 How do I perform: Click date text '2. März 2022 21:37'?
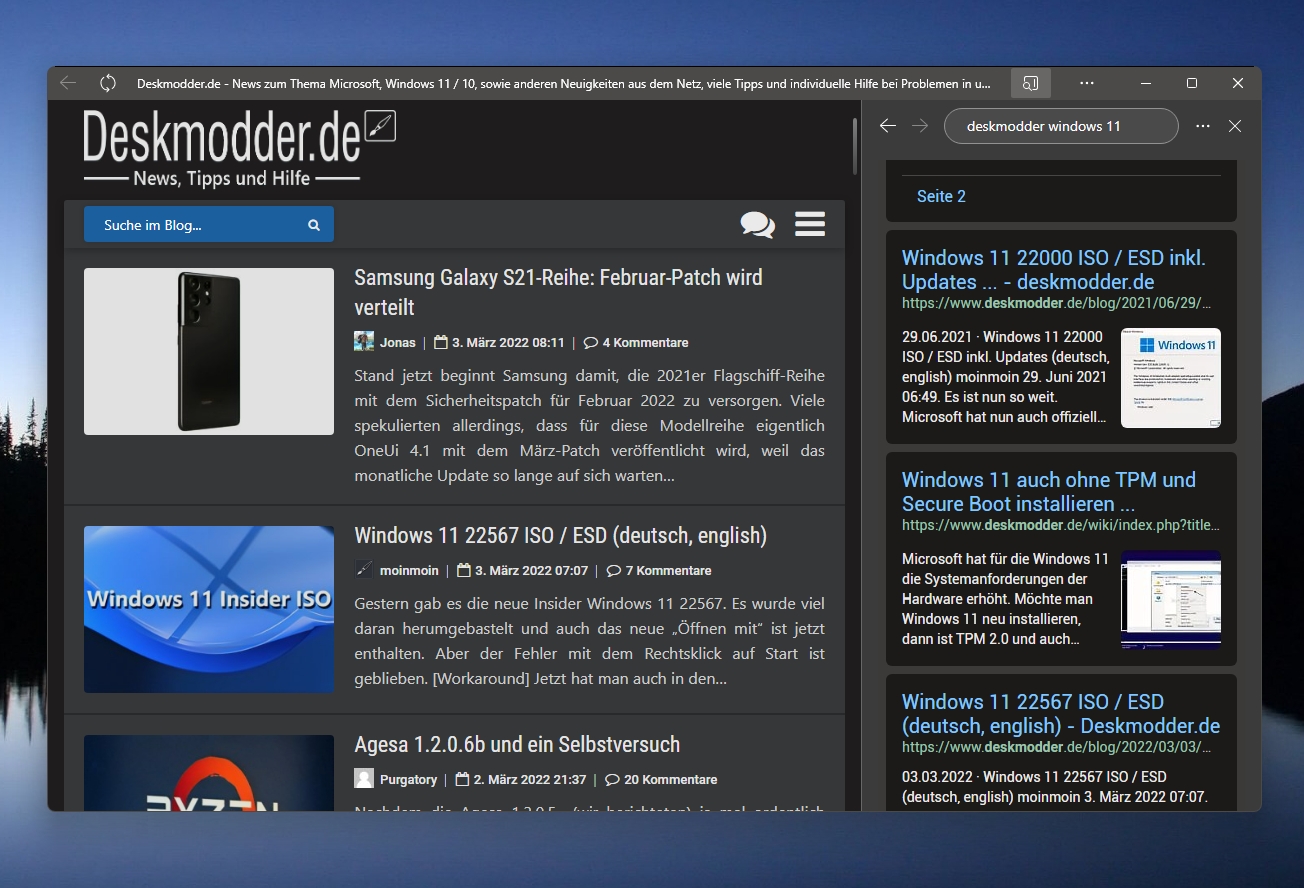point(530,779)
